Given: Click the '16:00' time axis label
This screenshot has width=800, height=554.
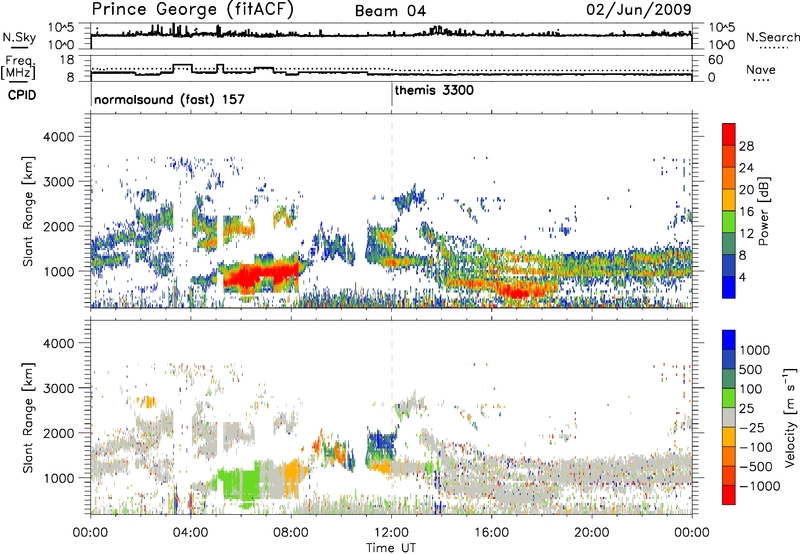Looking at the screenshot, I should point(491,533).
